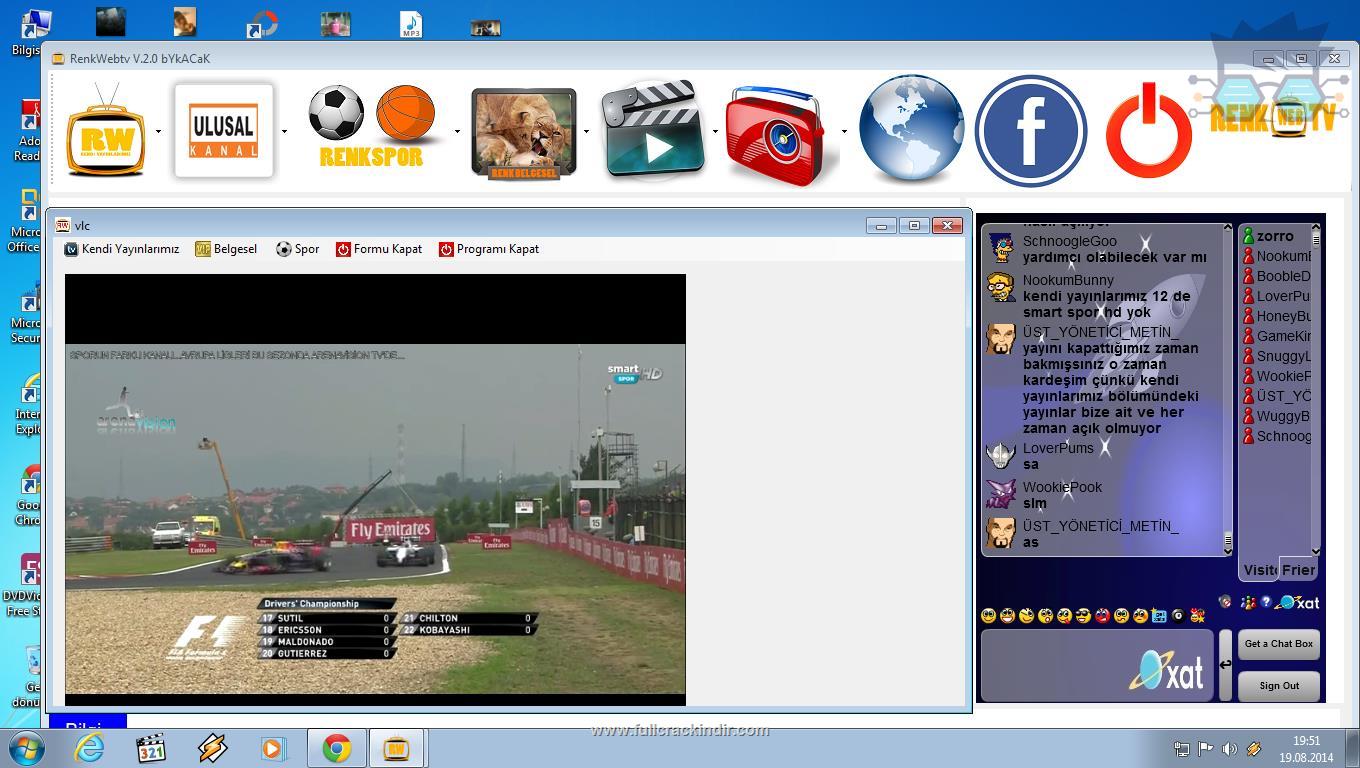Switch to the Friends tab in chat
Image resolution: width=1360 pixels, height=768 pixels.
tap(1298, 570)
